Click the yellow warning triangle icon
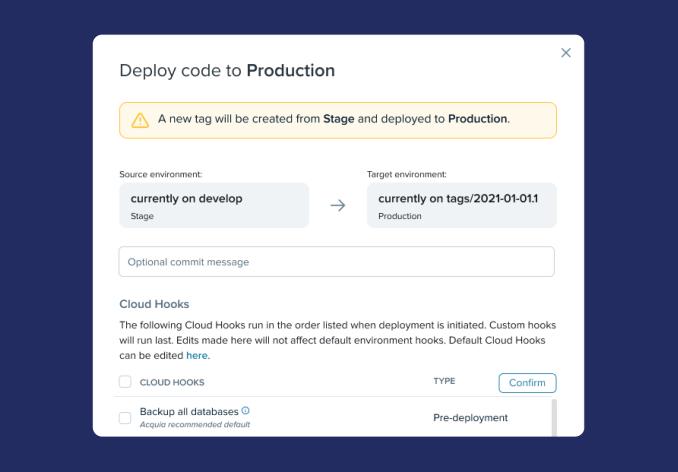Viewport: 678px width, 472px height. [x=140, y=120]
